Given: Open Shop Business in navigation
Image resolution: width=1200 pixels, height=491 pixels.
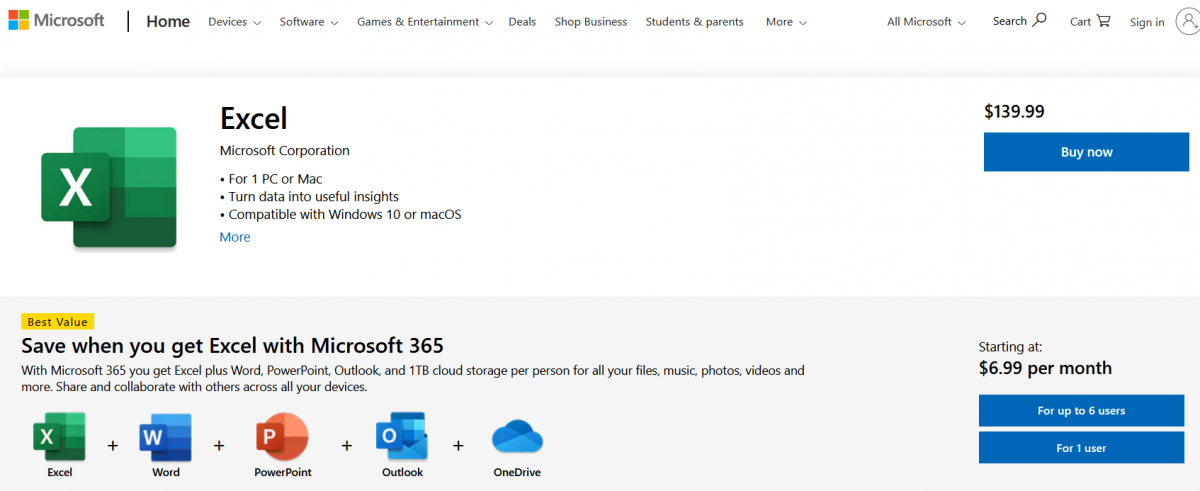Looking at the screenshot, I should point(591,21).
